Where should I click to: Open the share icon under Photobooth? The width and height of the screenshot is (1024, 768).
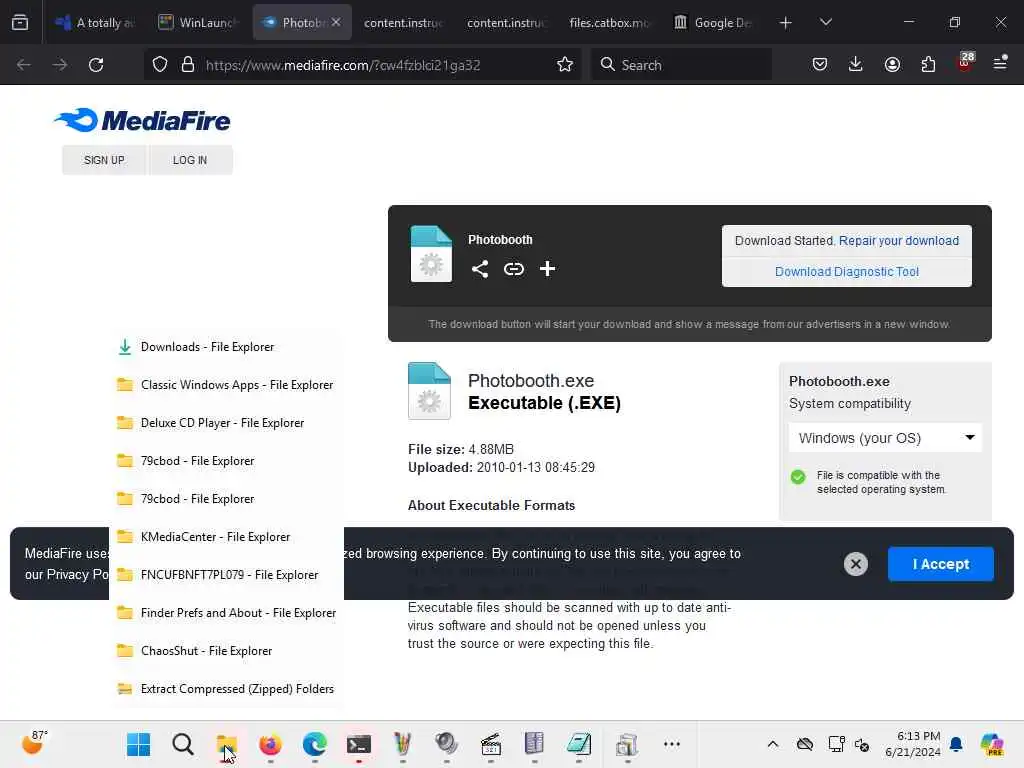pyautogui.click(x=480, y=268)
